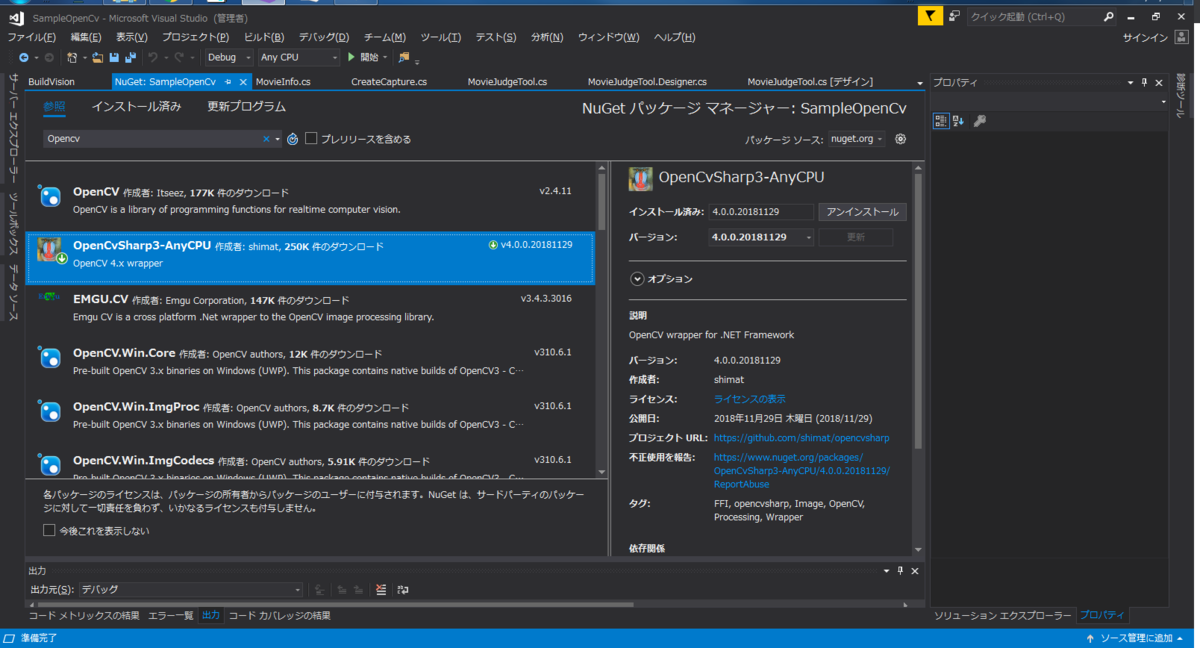Image resolution: width=1200 pixels, height=648 pixels.
Task: Click the pin icon on NuGet tab
Action: [x=228, y=81]
